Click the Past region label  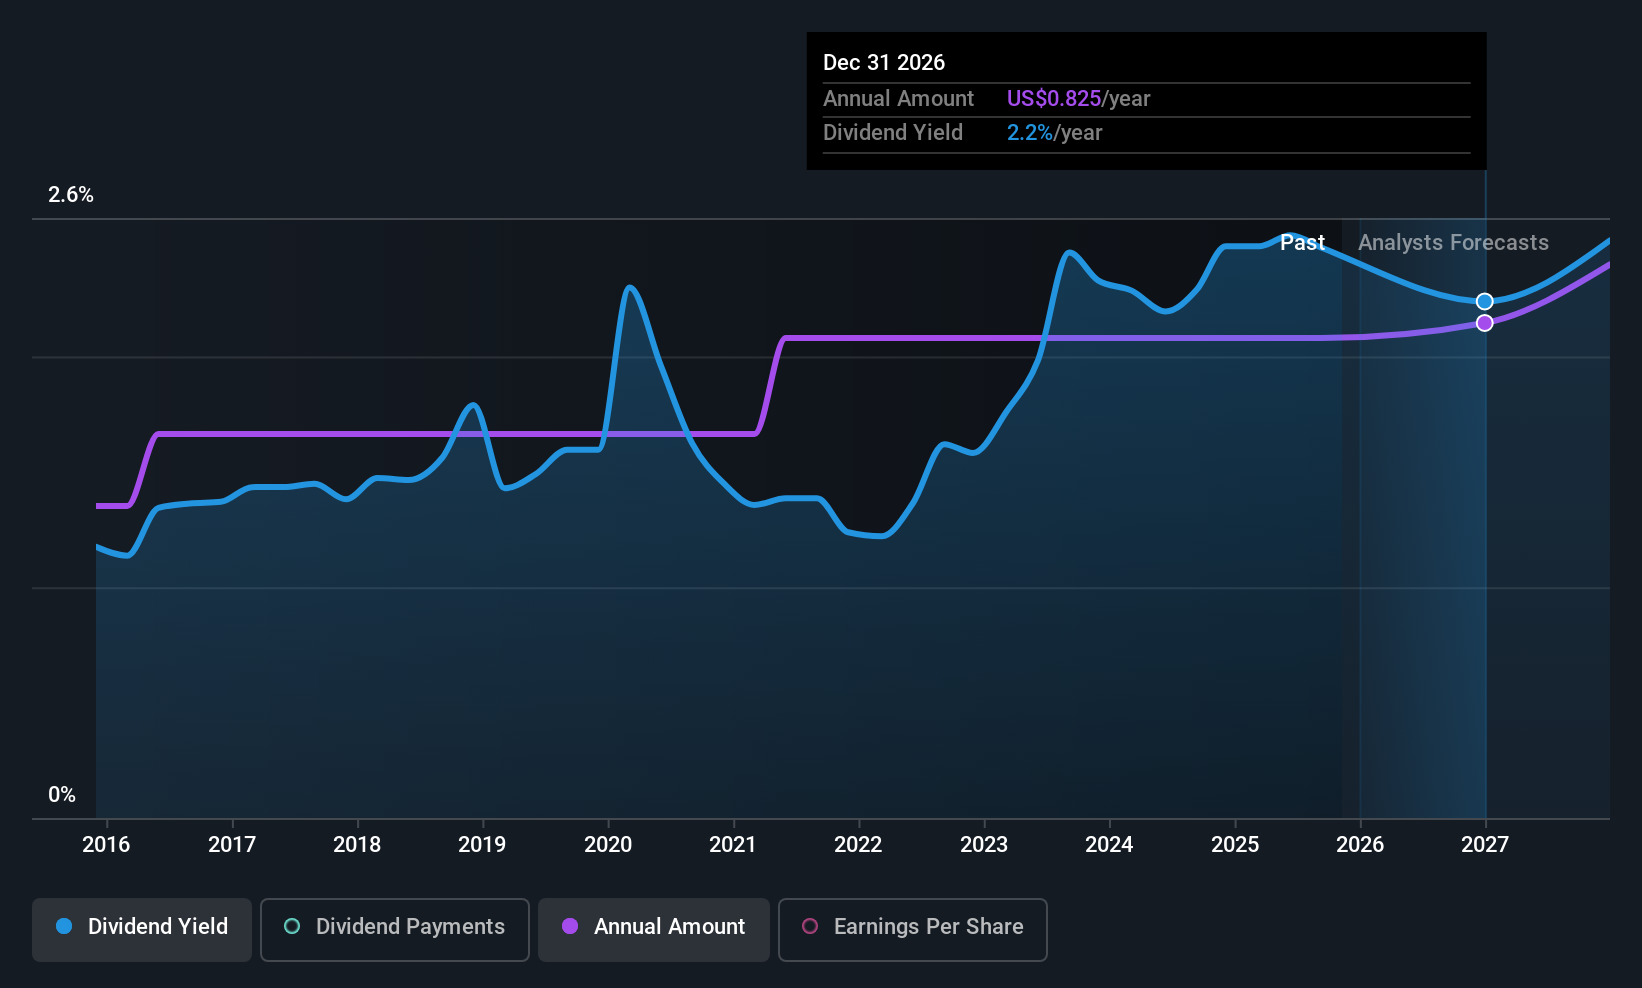tap(1302, 243)
